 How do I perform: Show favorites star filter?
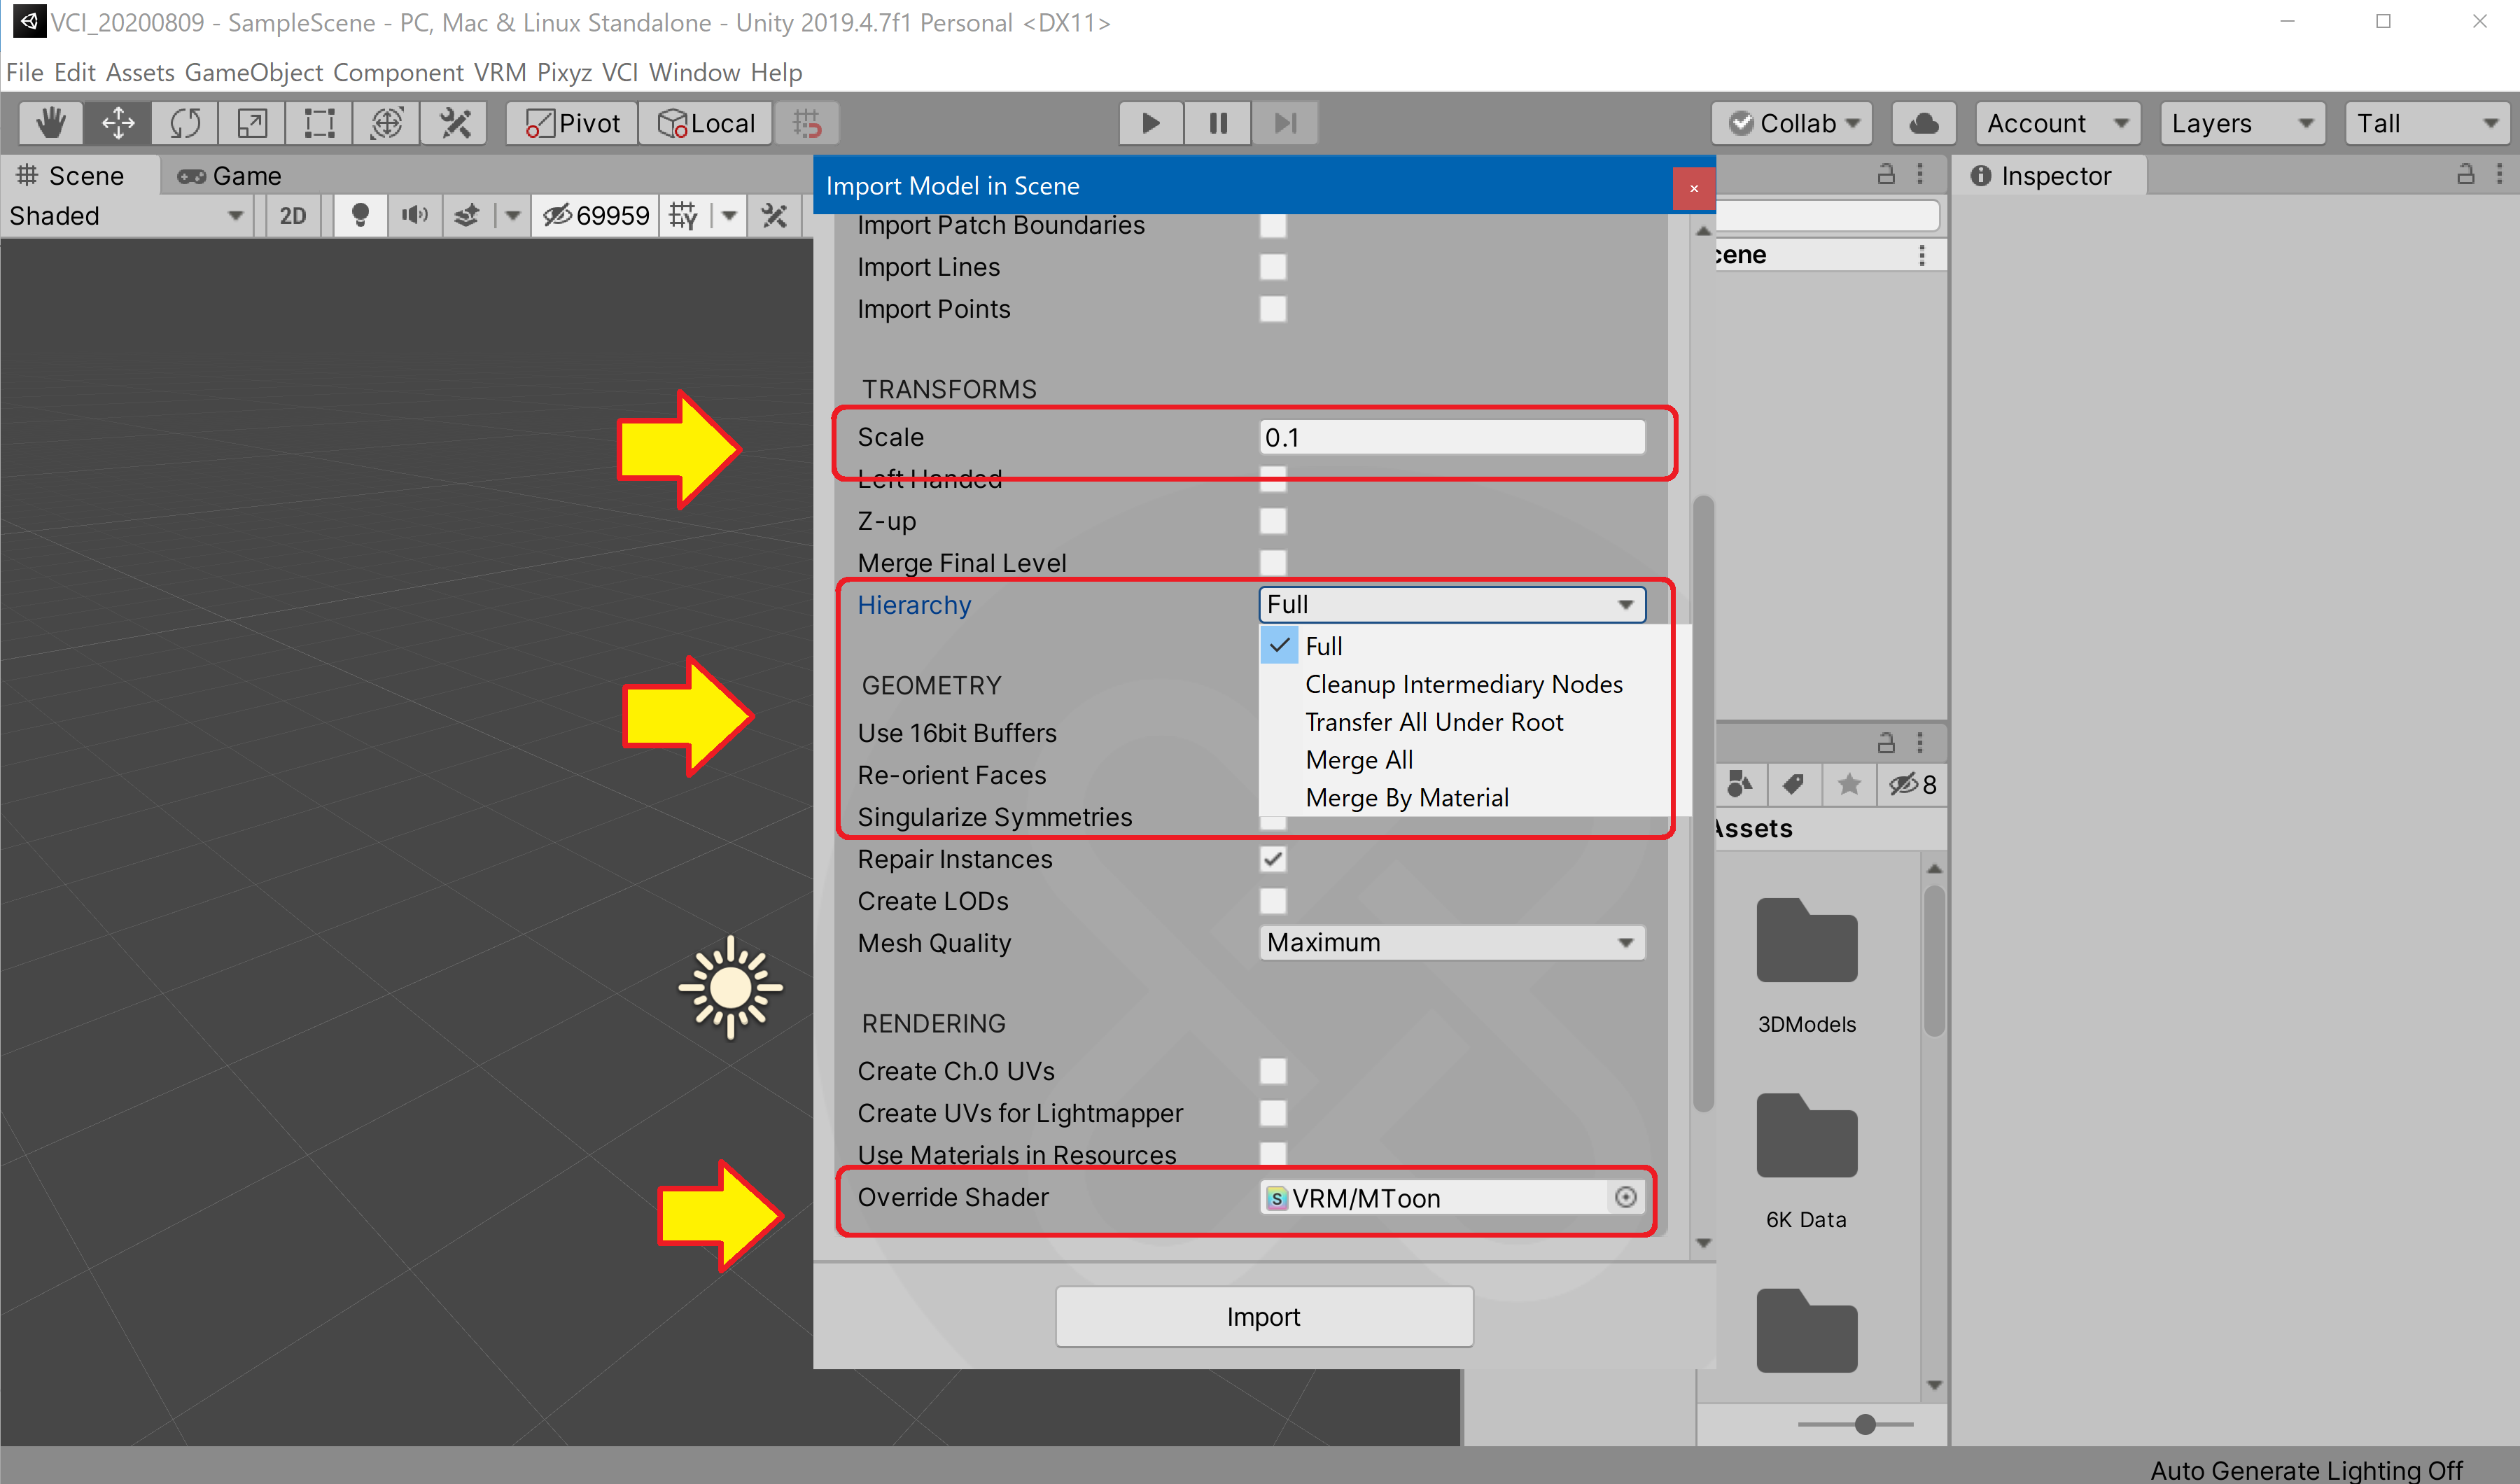1849,784
